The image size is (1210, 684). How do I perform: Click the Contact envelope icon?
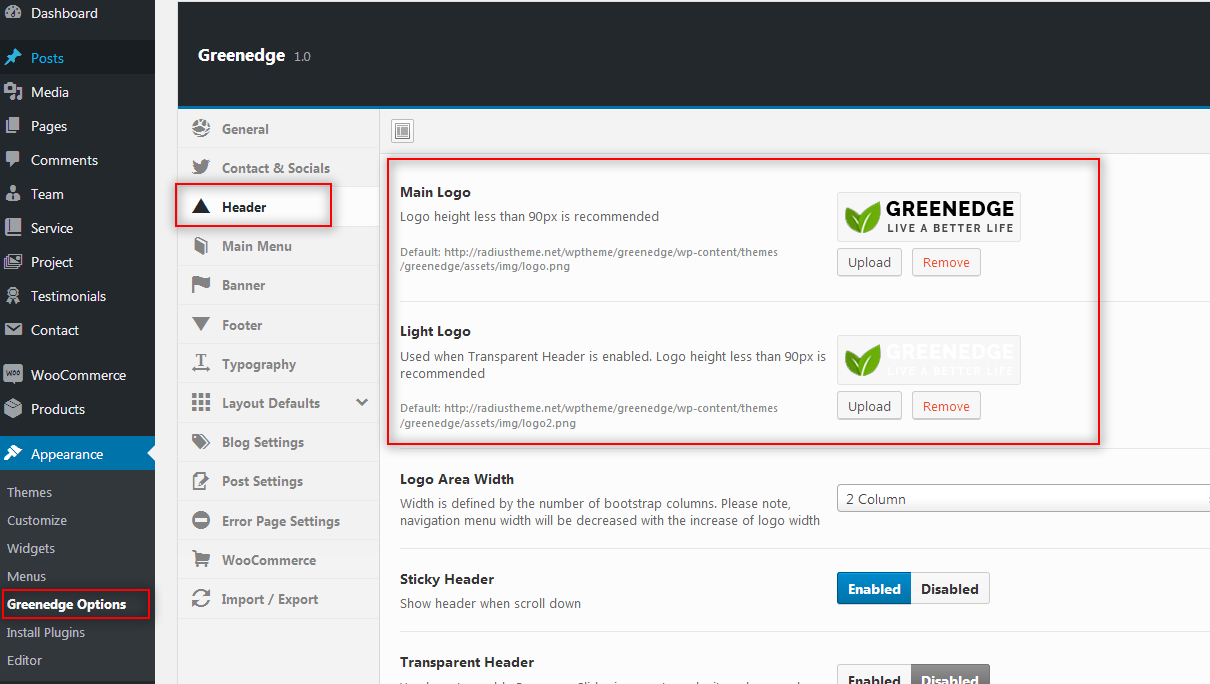click(13, 330)
